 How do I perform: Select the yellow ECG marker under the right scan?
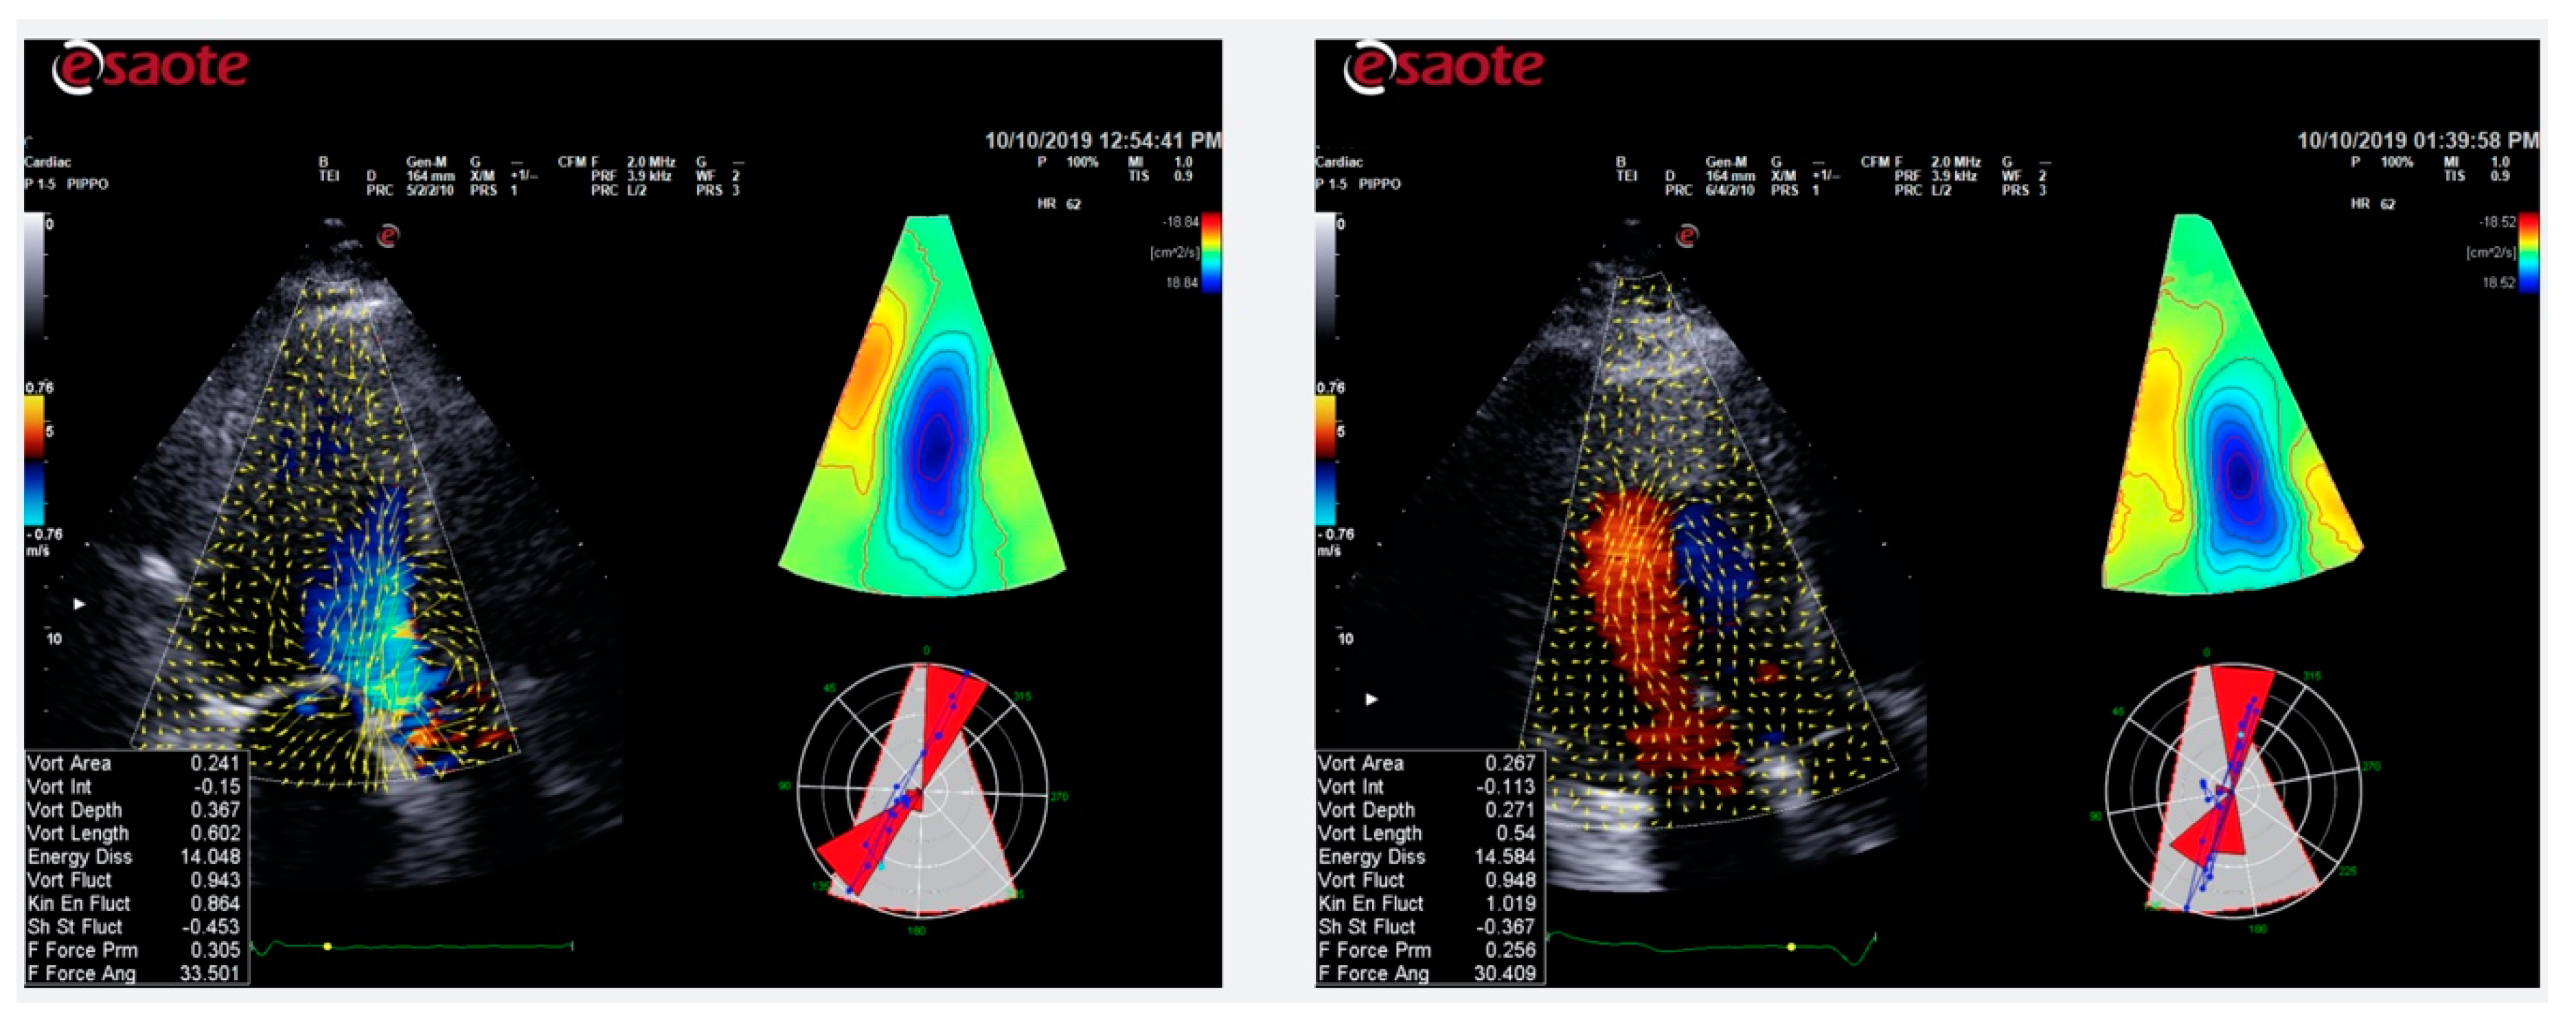click(x=1791, y=946)
